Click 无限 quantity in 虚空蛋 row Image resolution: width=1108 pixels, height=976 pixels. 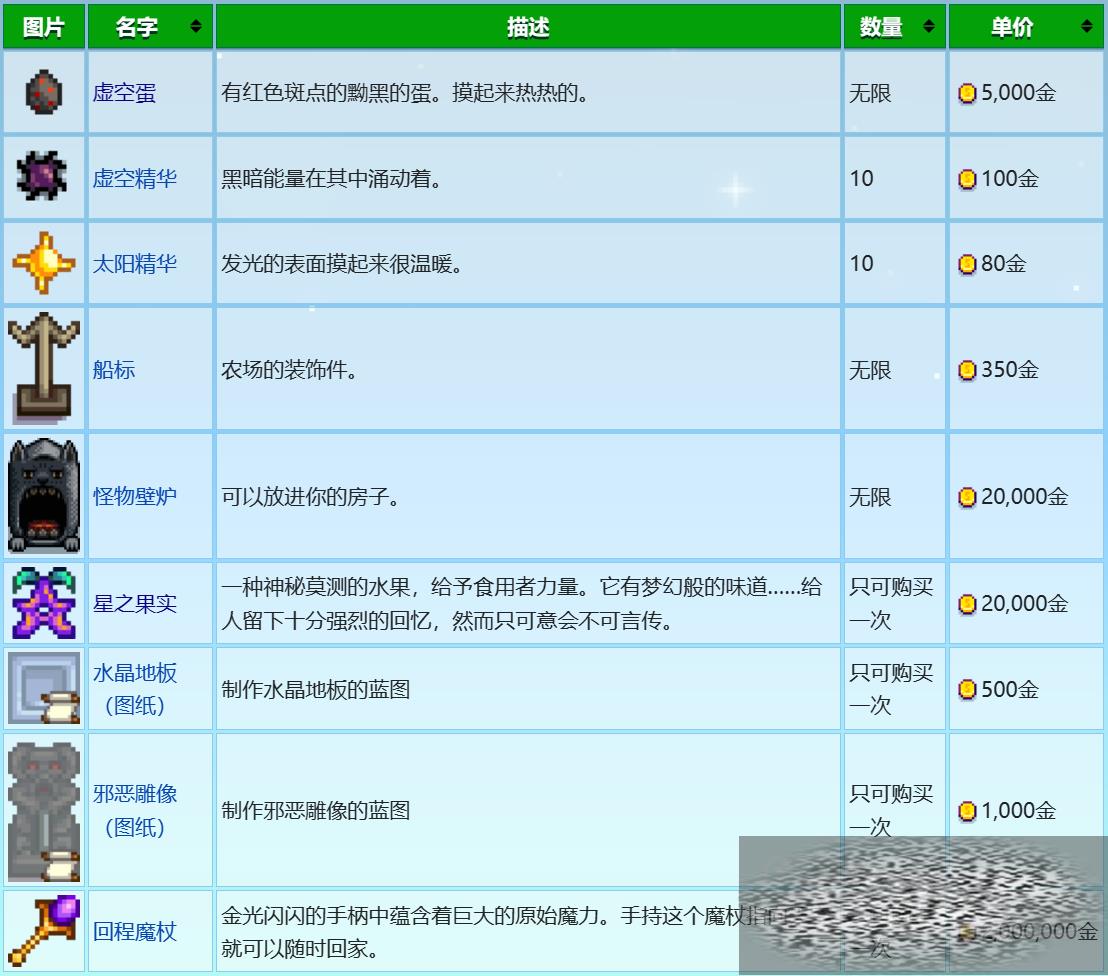(870, 93)
